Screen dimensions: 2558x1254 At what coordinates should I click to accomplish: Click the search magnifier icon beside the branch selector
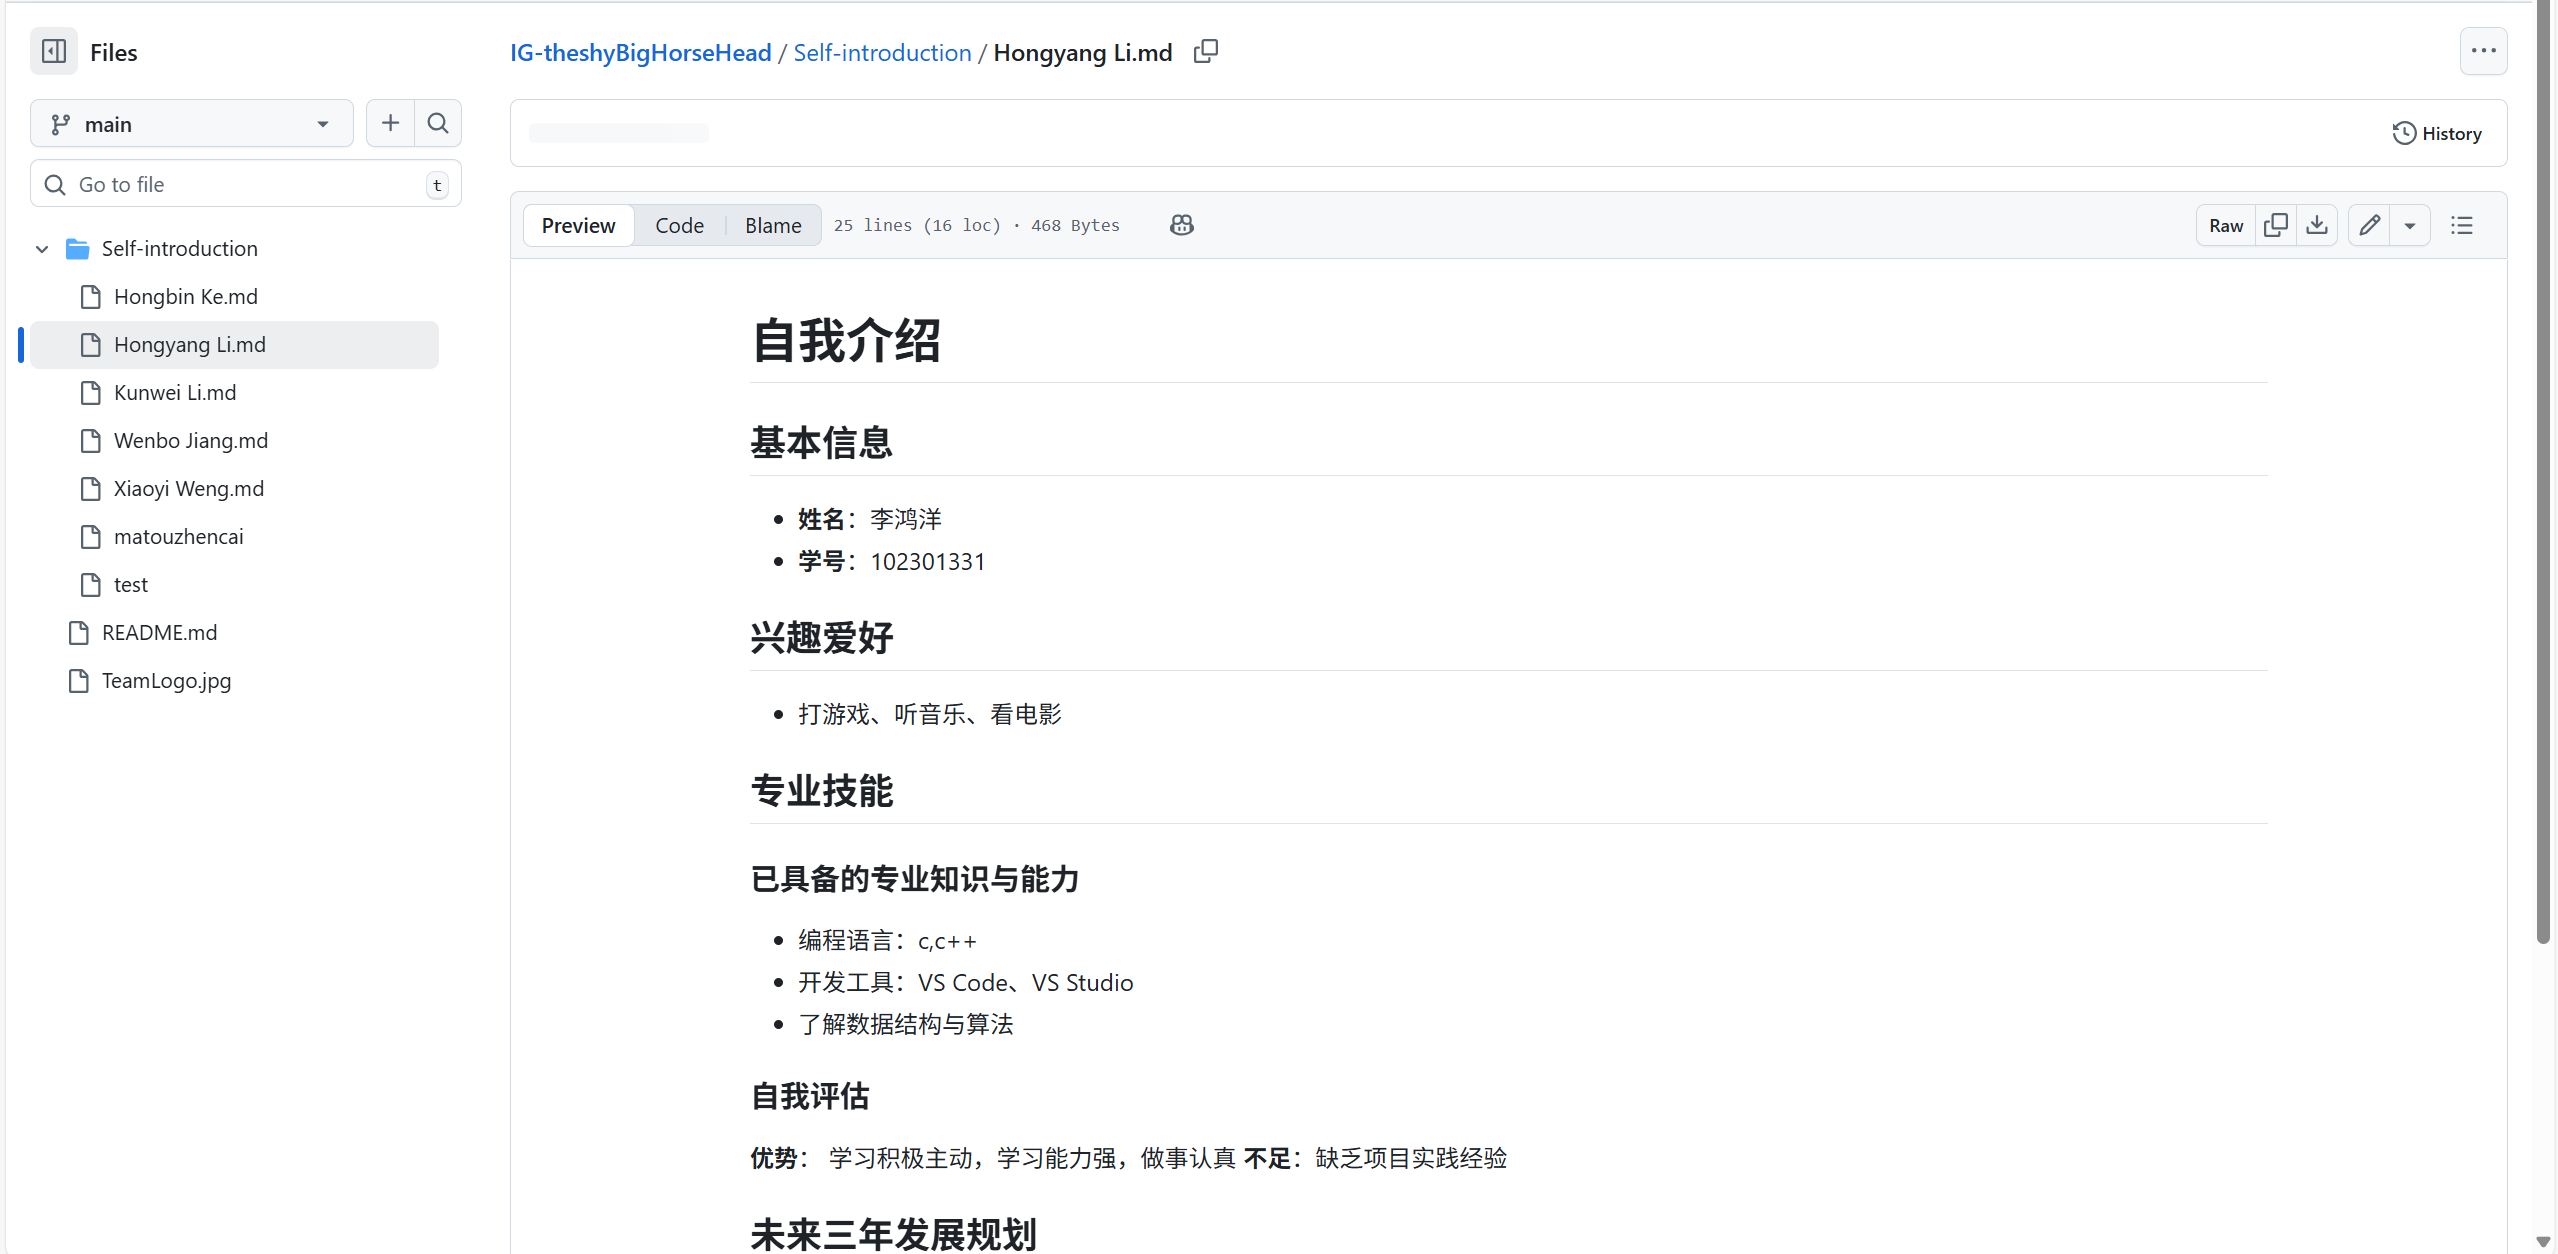pos(437,123)
